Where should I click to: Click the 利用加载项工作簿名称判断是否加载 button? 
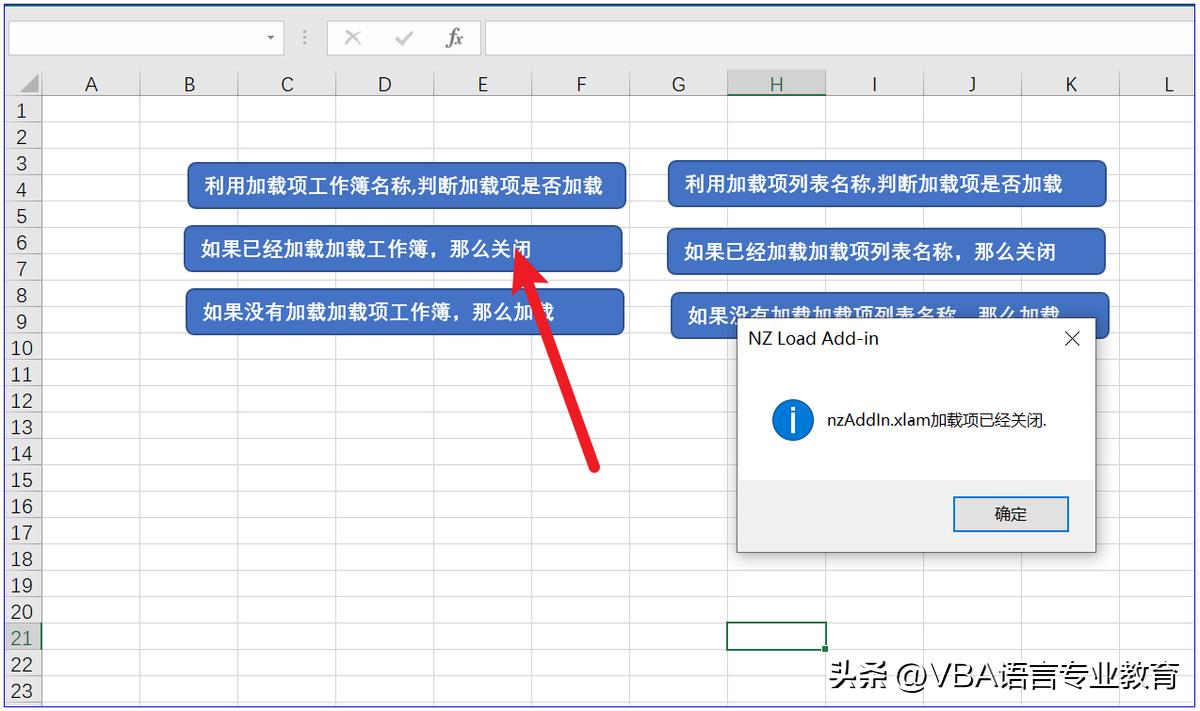(x=404, y=184)
